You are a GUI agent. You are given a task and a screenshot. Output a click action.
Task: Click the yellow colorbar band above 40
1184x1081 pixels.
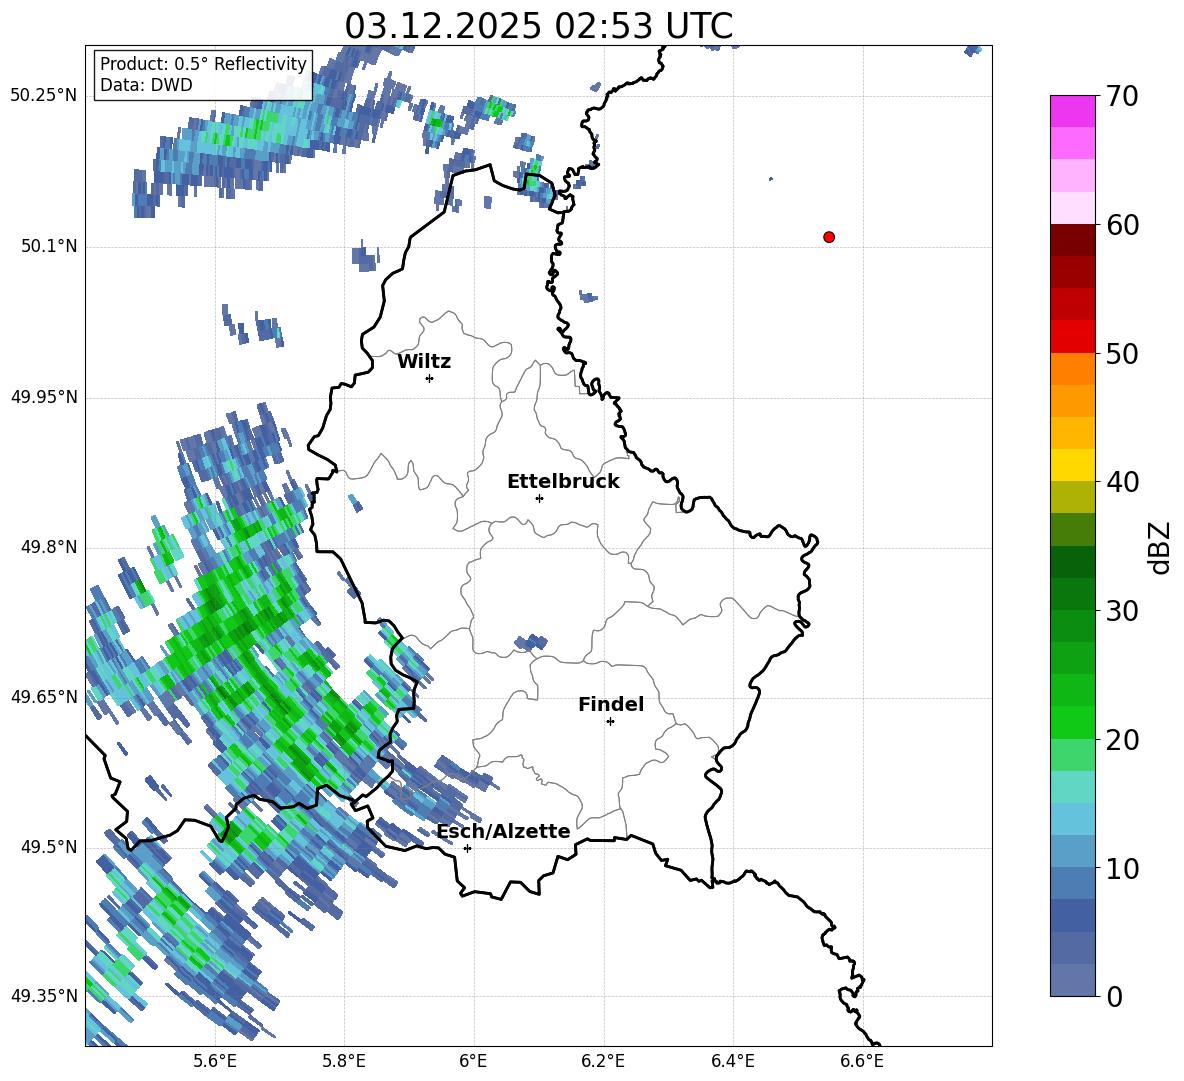coord(1072,465)
